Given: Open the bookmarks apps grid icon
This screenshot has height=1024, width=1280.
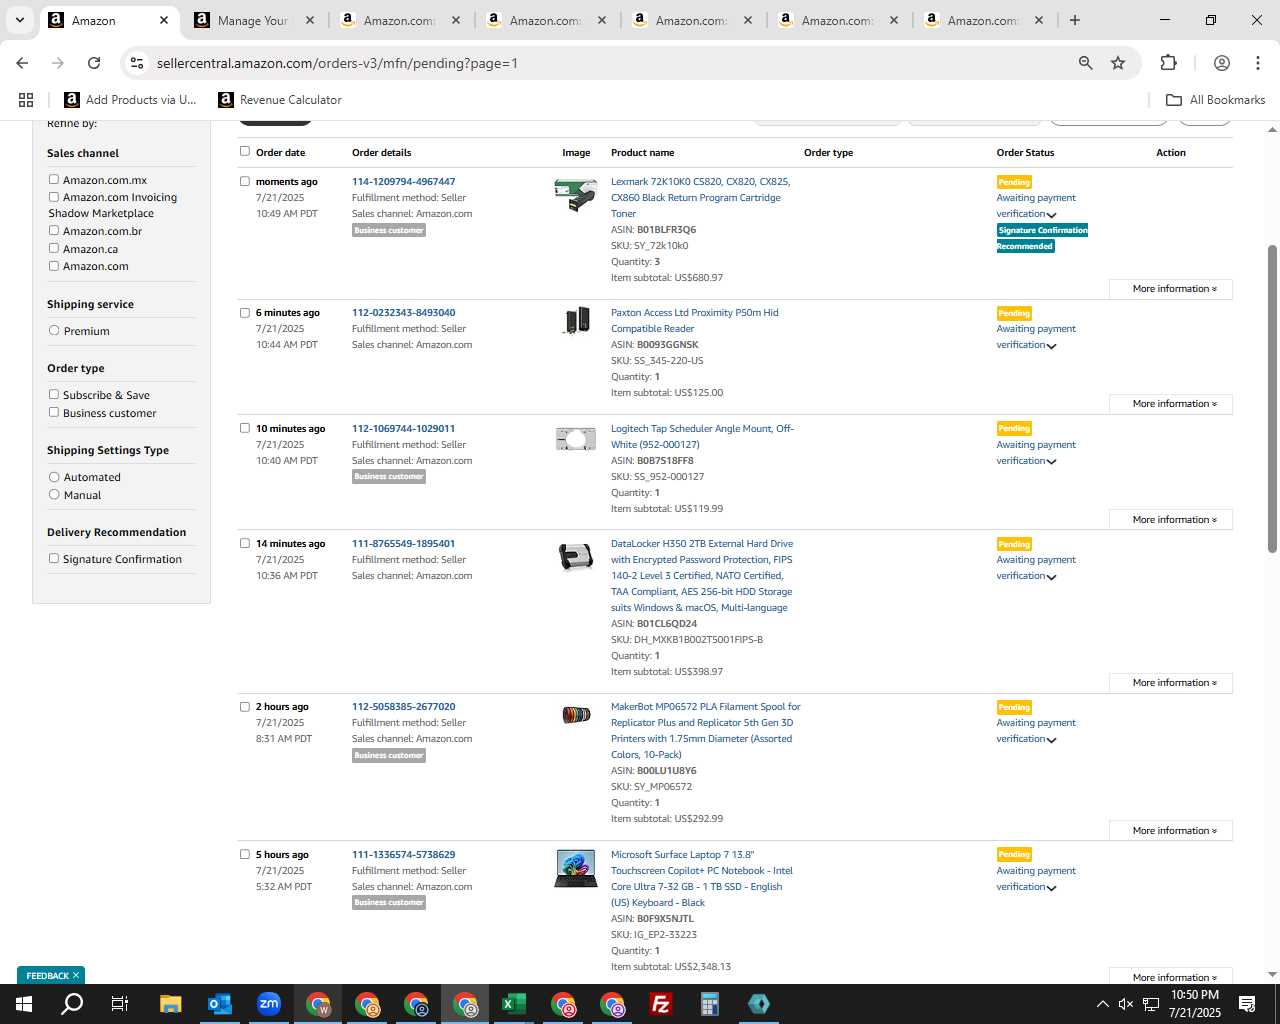Looking at the screenshot, I should click(26, 100).
